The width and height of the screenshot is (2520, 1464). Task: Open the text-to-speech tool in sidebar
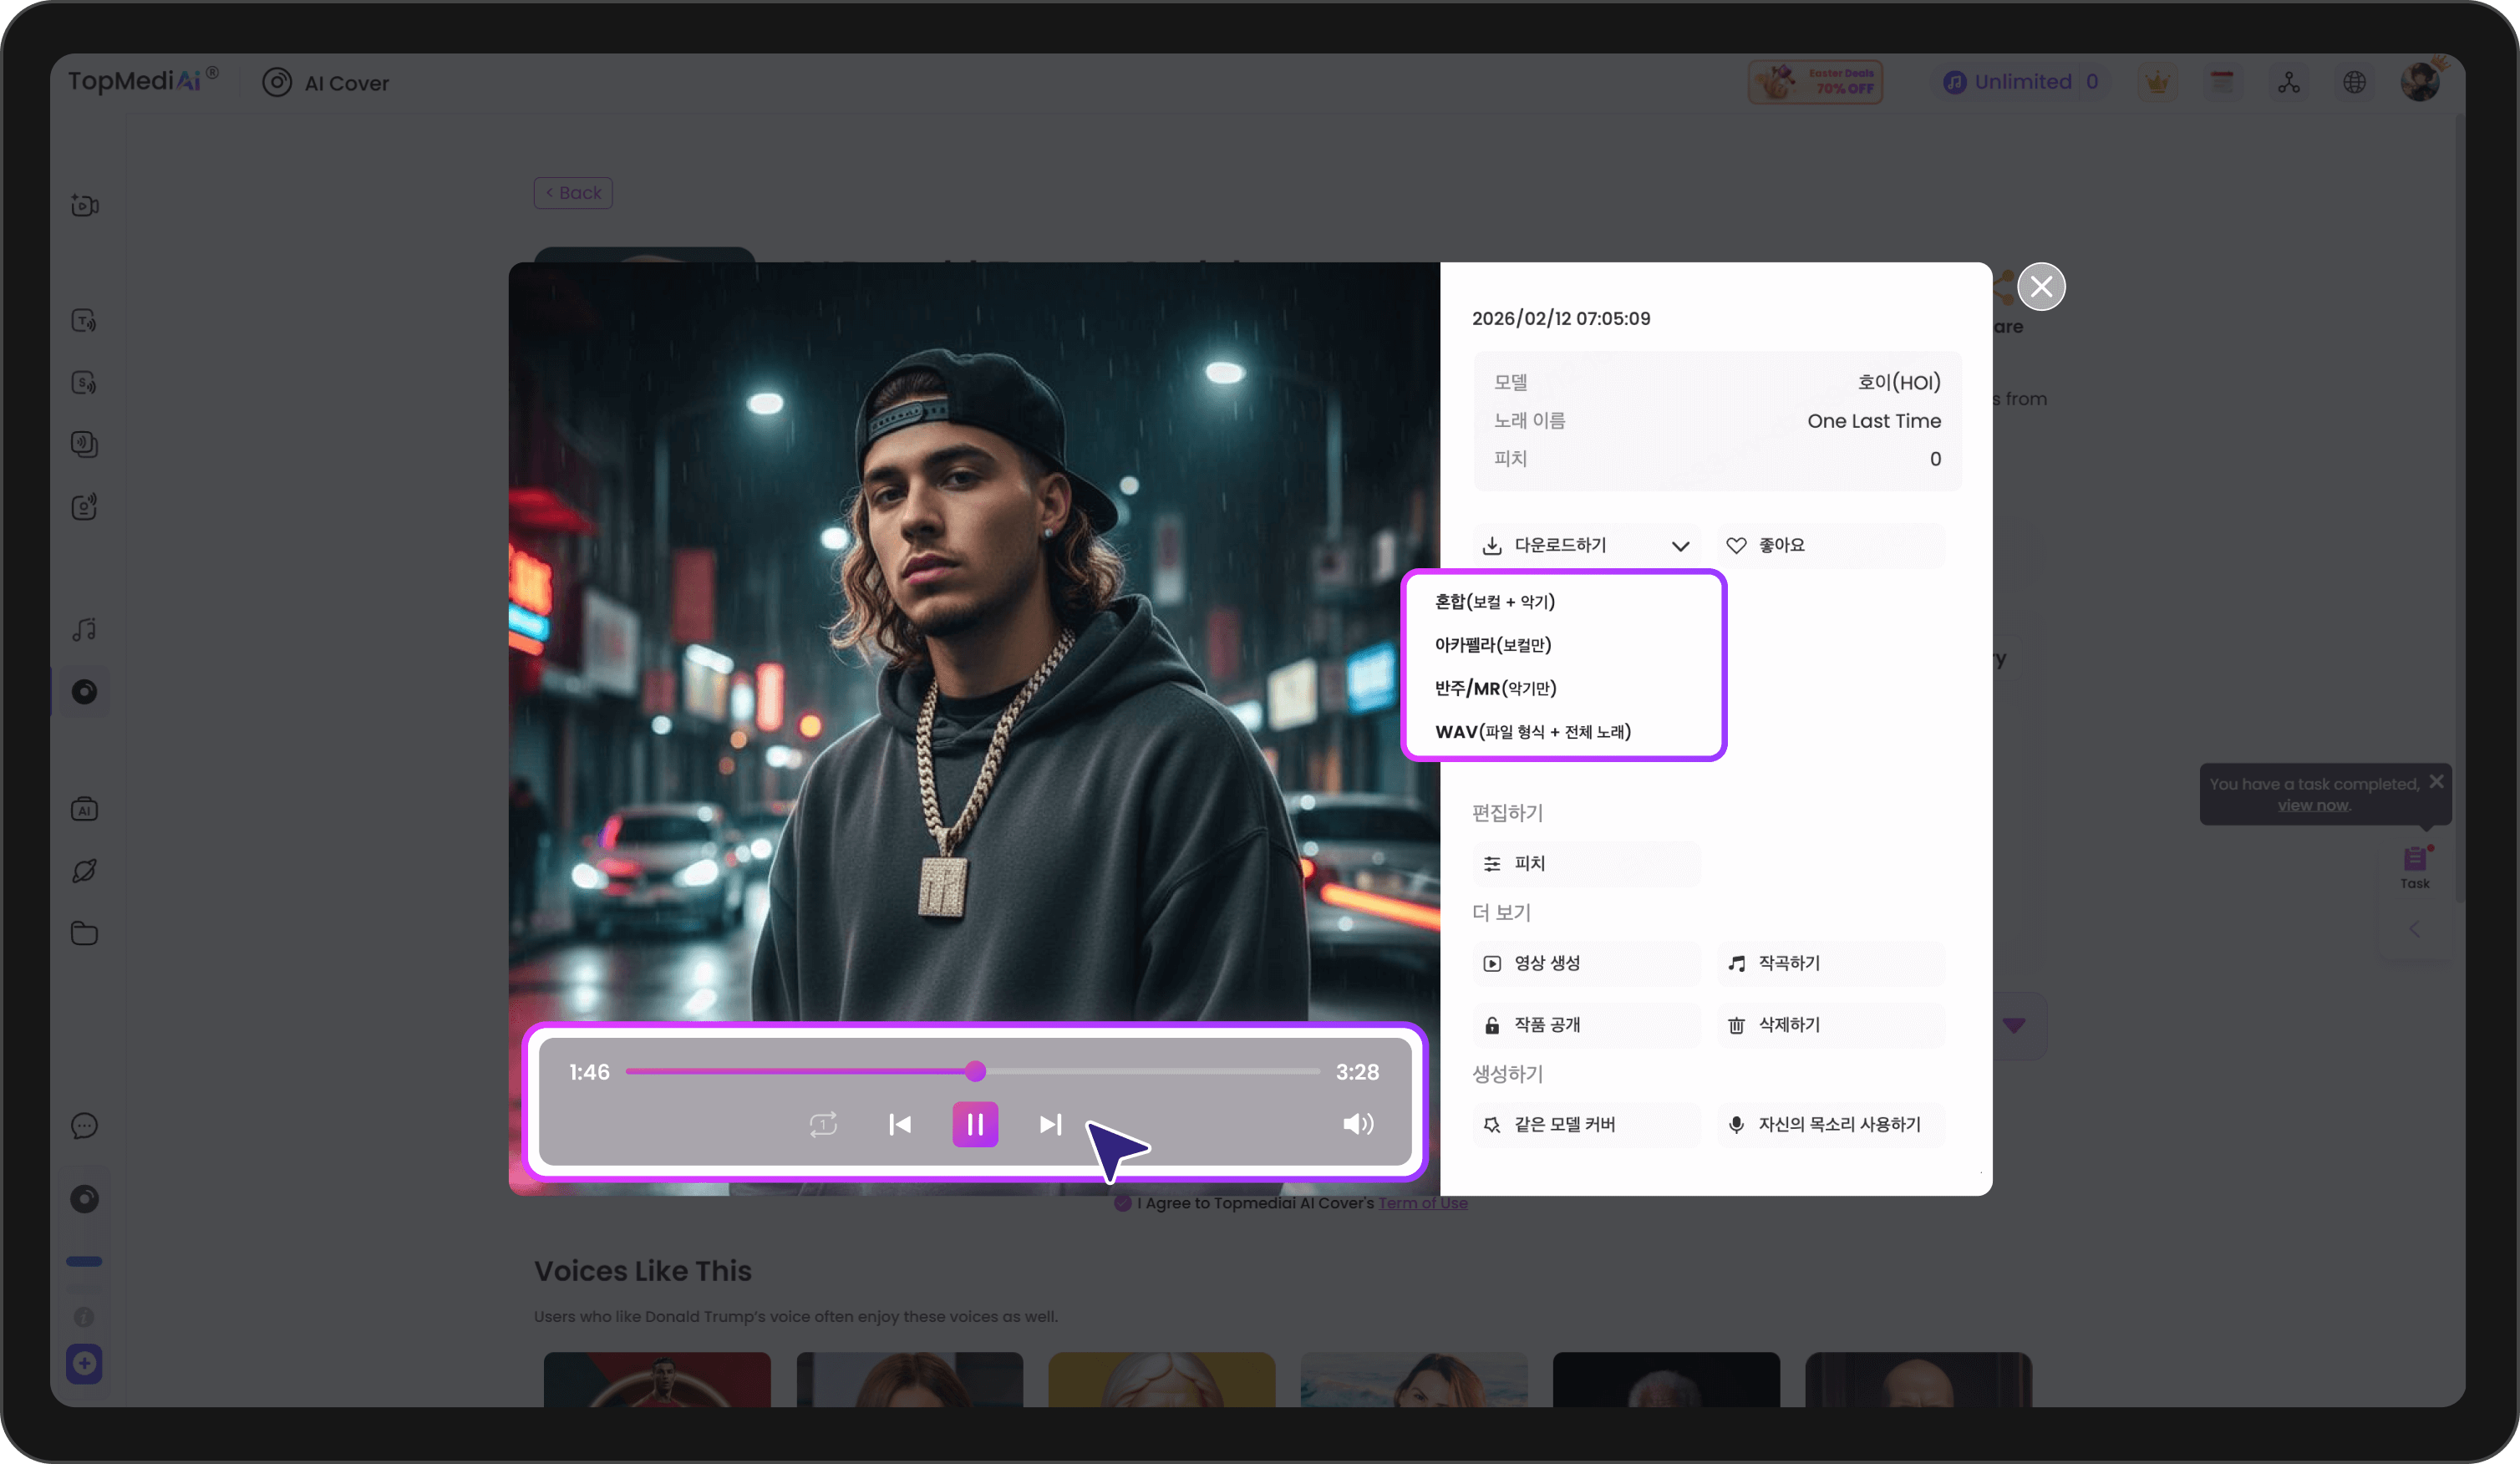[85, 320]
